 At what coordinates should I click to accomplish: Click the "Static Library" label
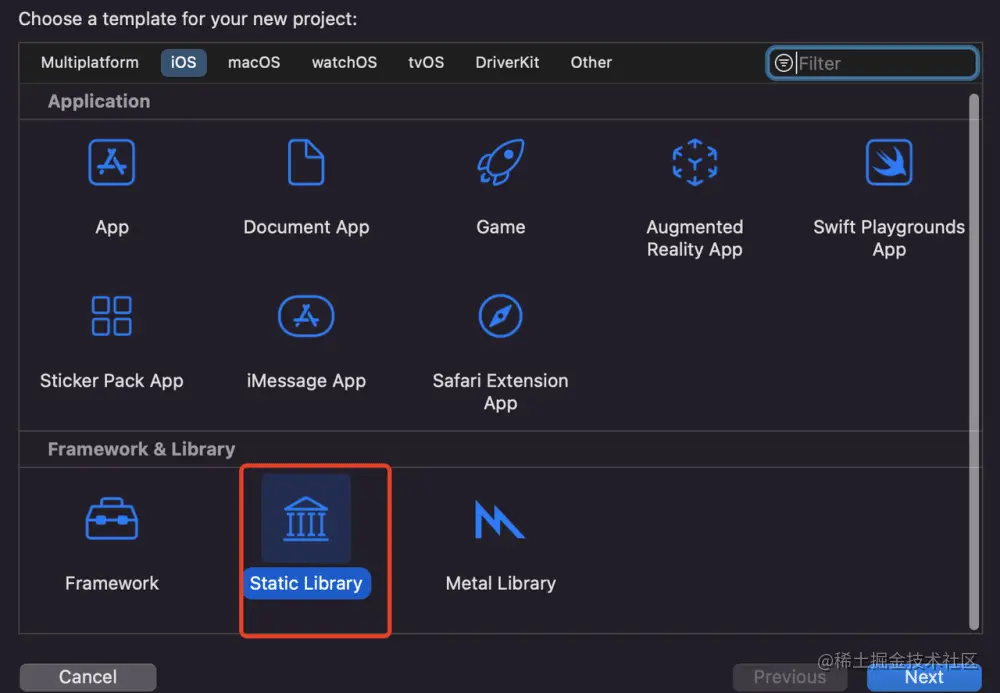(x=306, y=583)
